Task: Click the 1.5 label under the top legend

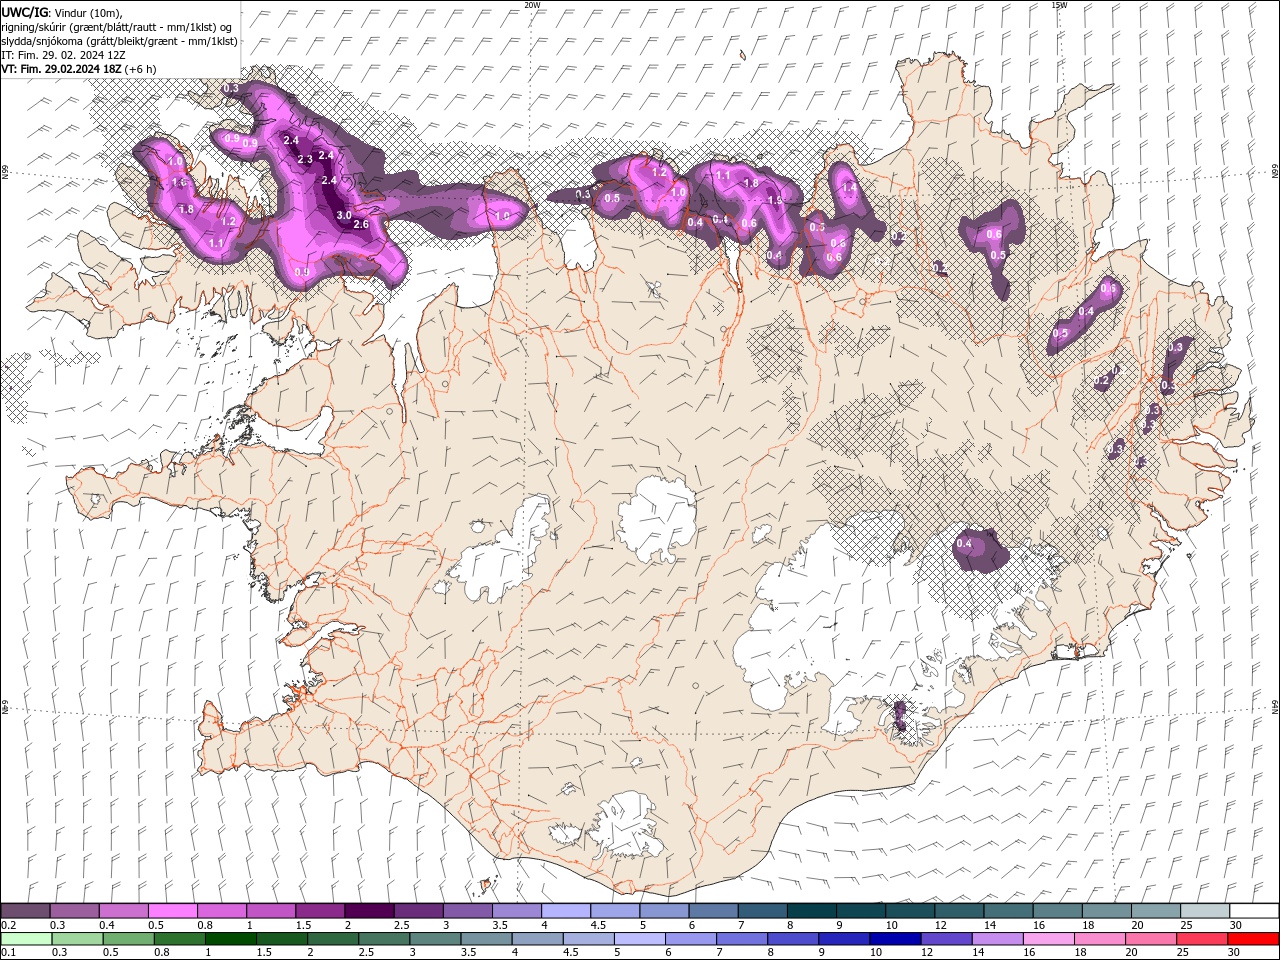Action: click(x=304, y=925)
